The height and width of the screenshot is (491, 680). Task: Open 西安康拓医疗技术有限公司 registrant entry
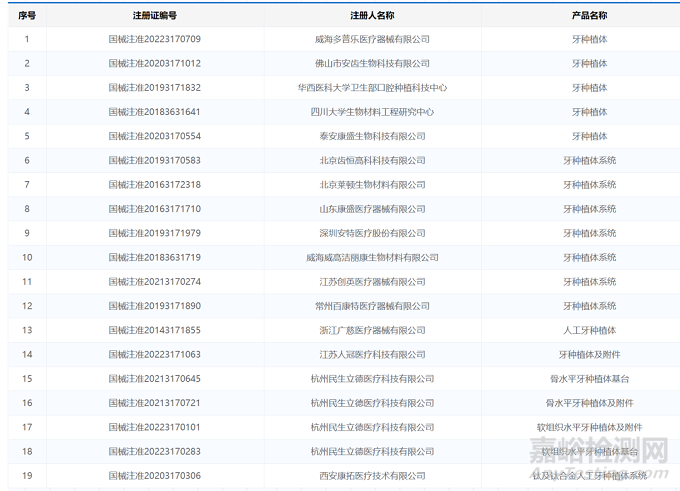[x=372, y=476]
